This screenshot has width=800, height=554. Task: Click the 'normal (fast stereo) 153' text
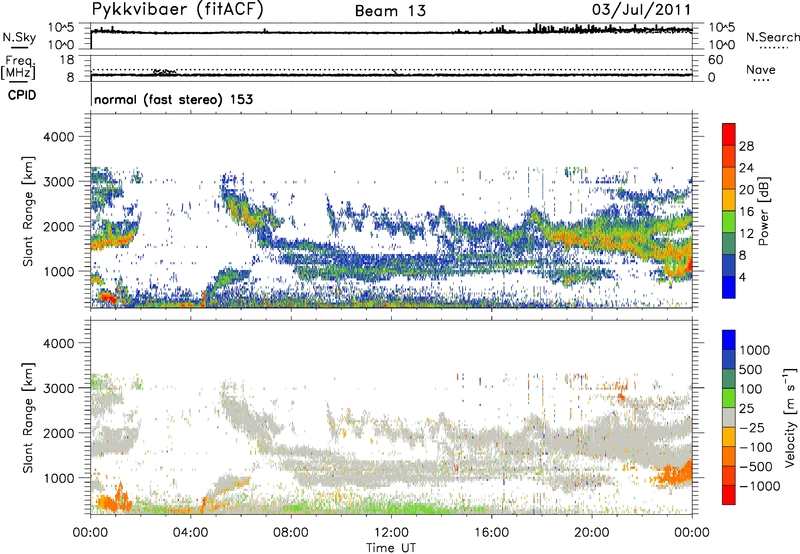click(x=173, y=99)
